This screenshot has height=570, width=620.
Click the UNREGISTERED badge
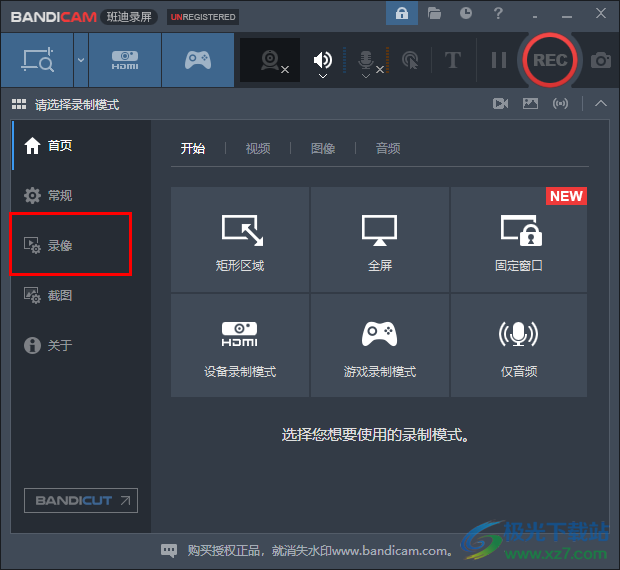pyautogui.click(x=203, y=17)
